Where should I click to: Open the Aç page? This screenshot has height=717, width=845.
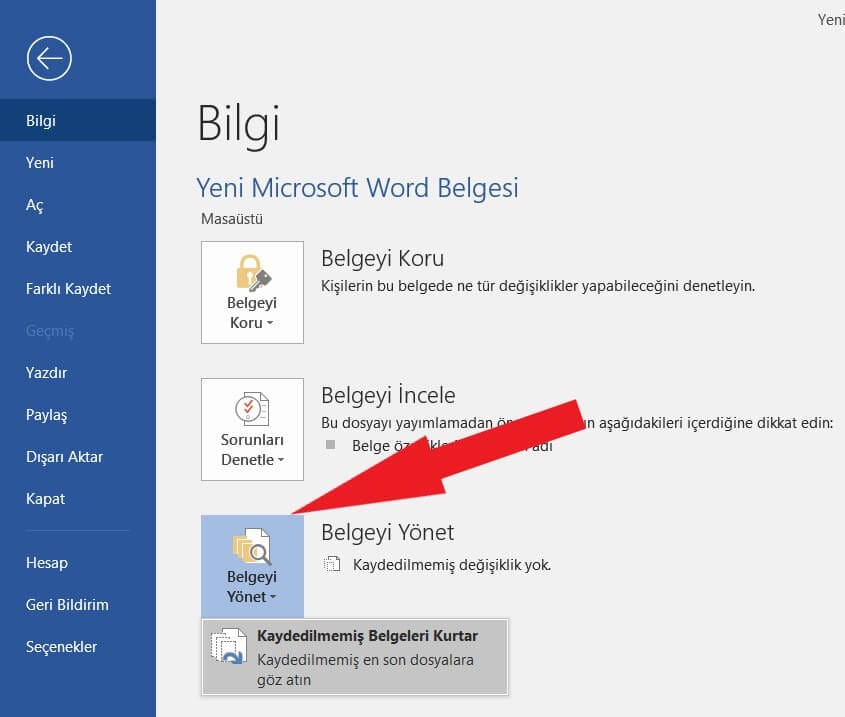tap(35, 205)
